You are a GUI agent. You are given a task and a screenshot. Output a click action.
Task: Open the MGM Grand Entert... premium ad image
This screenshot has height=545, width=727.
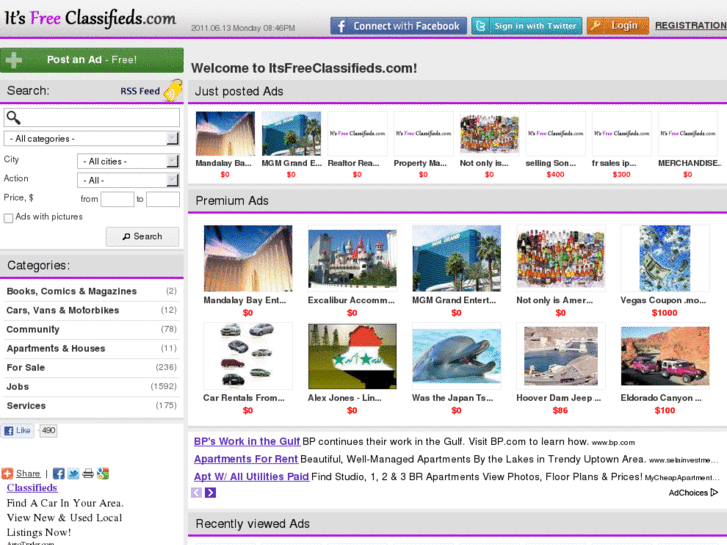[457, 258]
